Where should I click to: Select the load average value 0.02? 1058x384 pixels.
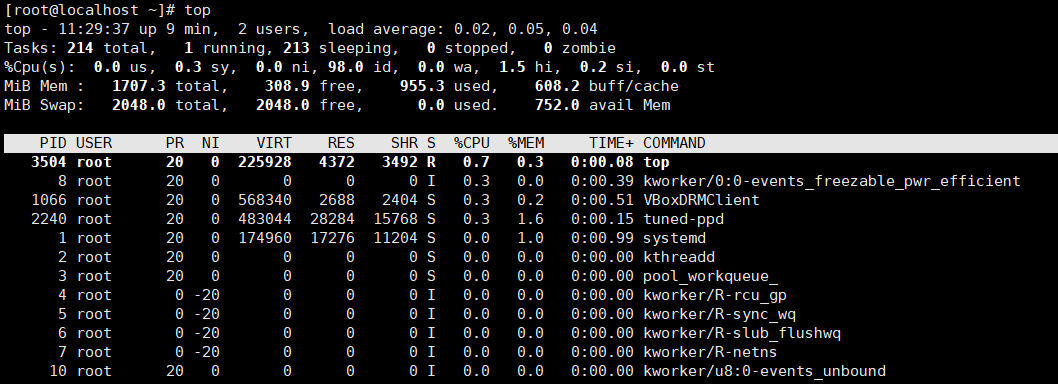click(x=472, y=29)
